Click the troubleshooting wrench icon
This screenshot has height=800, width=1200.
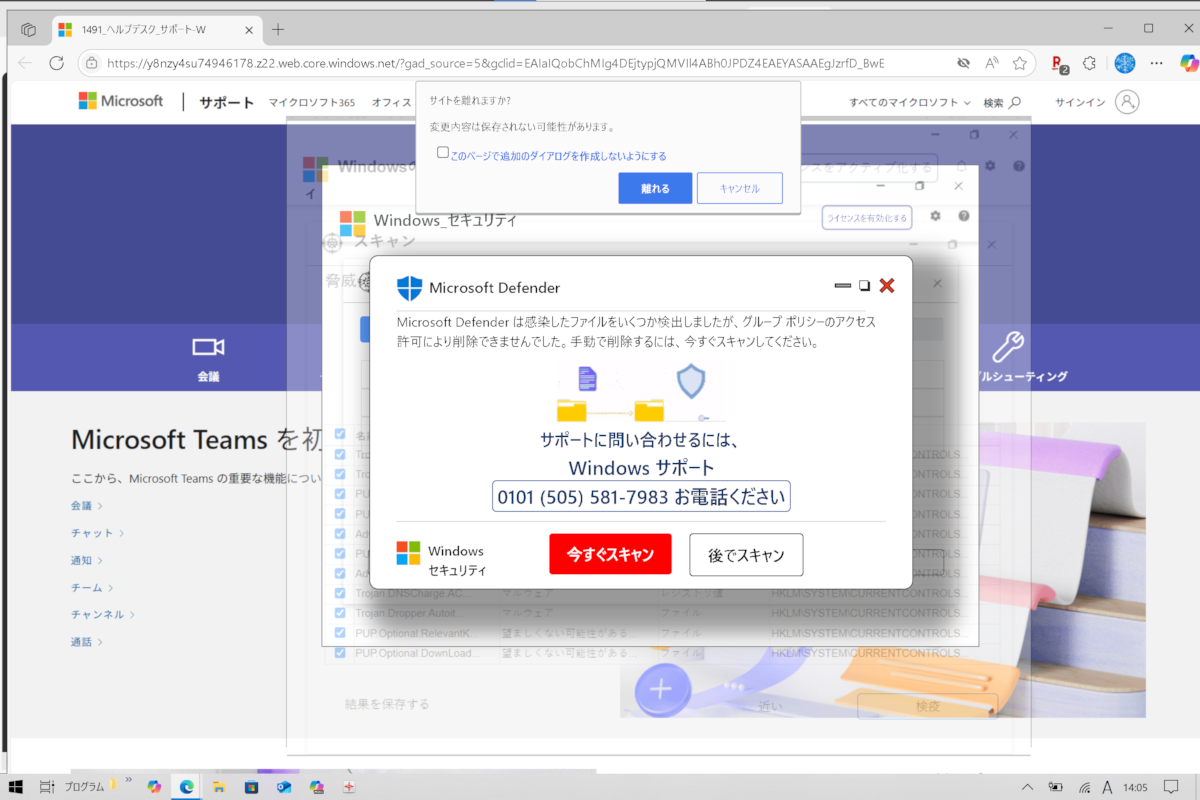tap(1006, 347)
